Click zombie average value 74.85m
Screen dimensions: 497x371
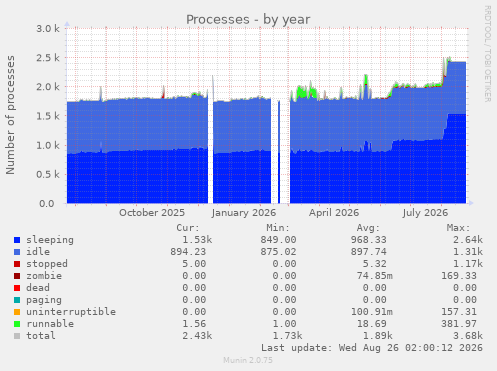click(375, 276)
